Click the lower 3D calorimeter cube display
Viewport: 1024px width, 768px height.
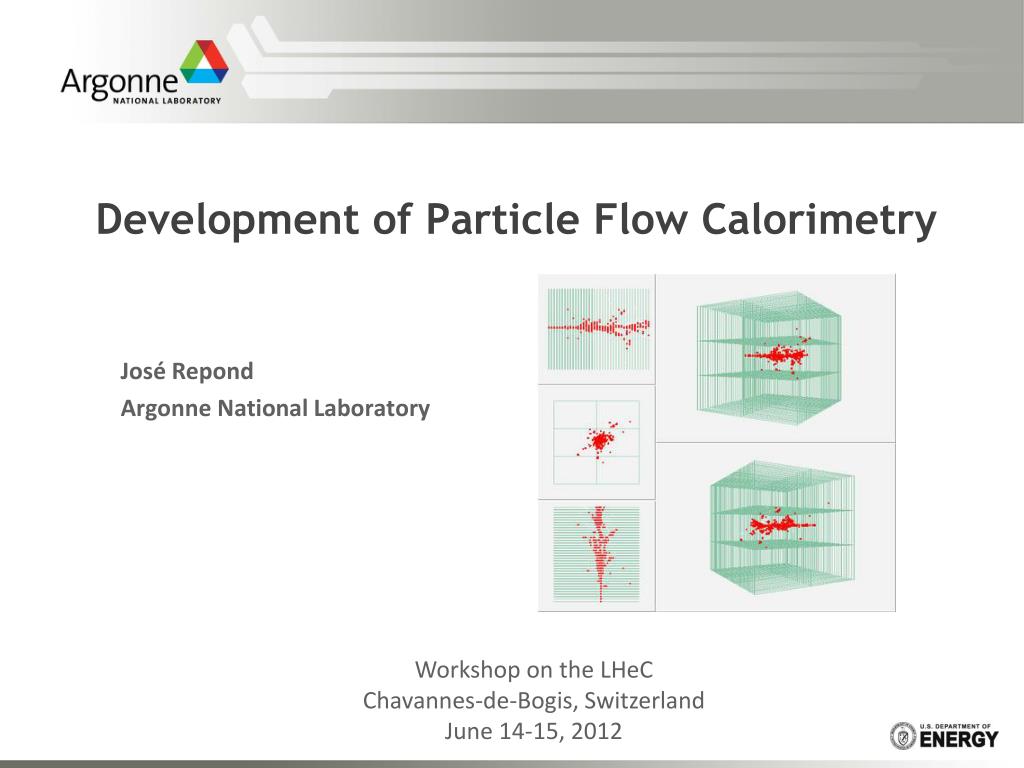click(775, 527)
